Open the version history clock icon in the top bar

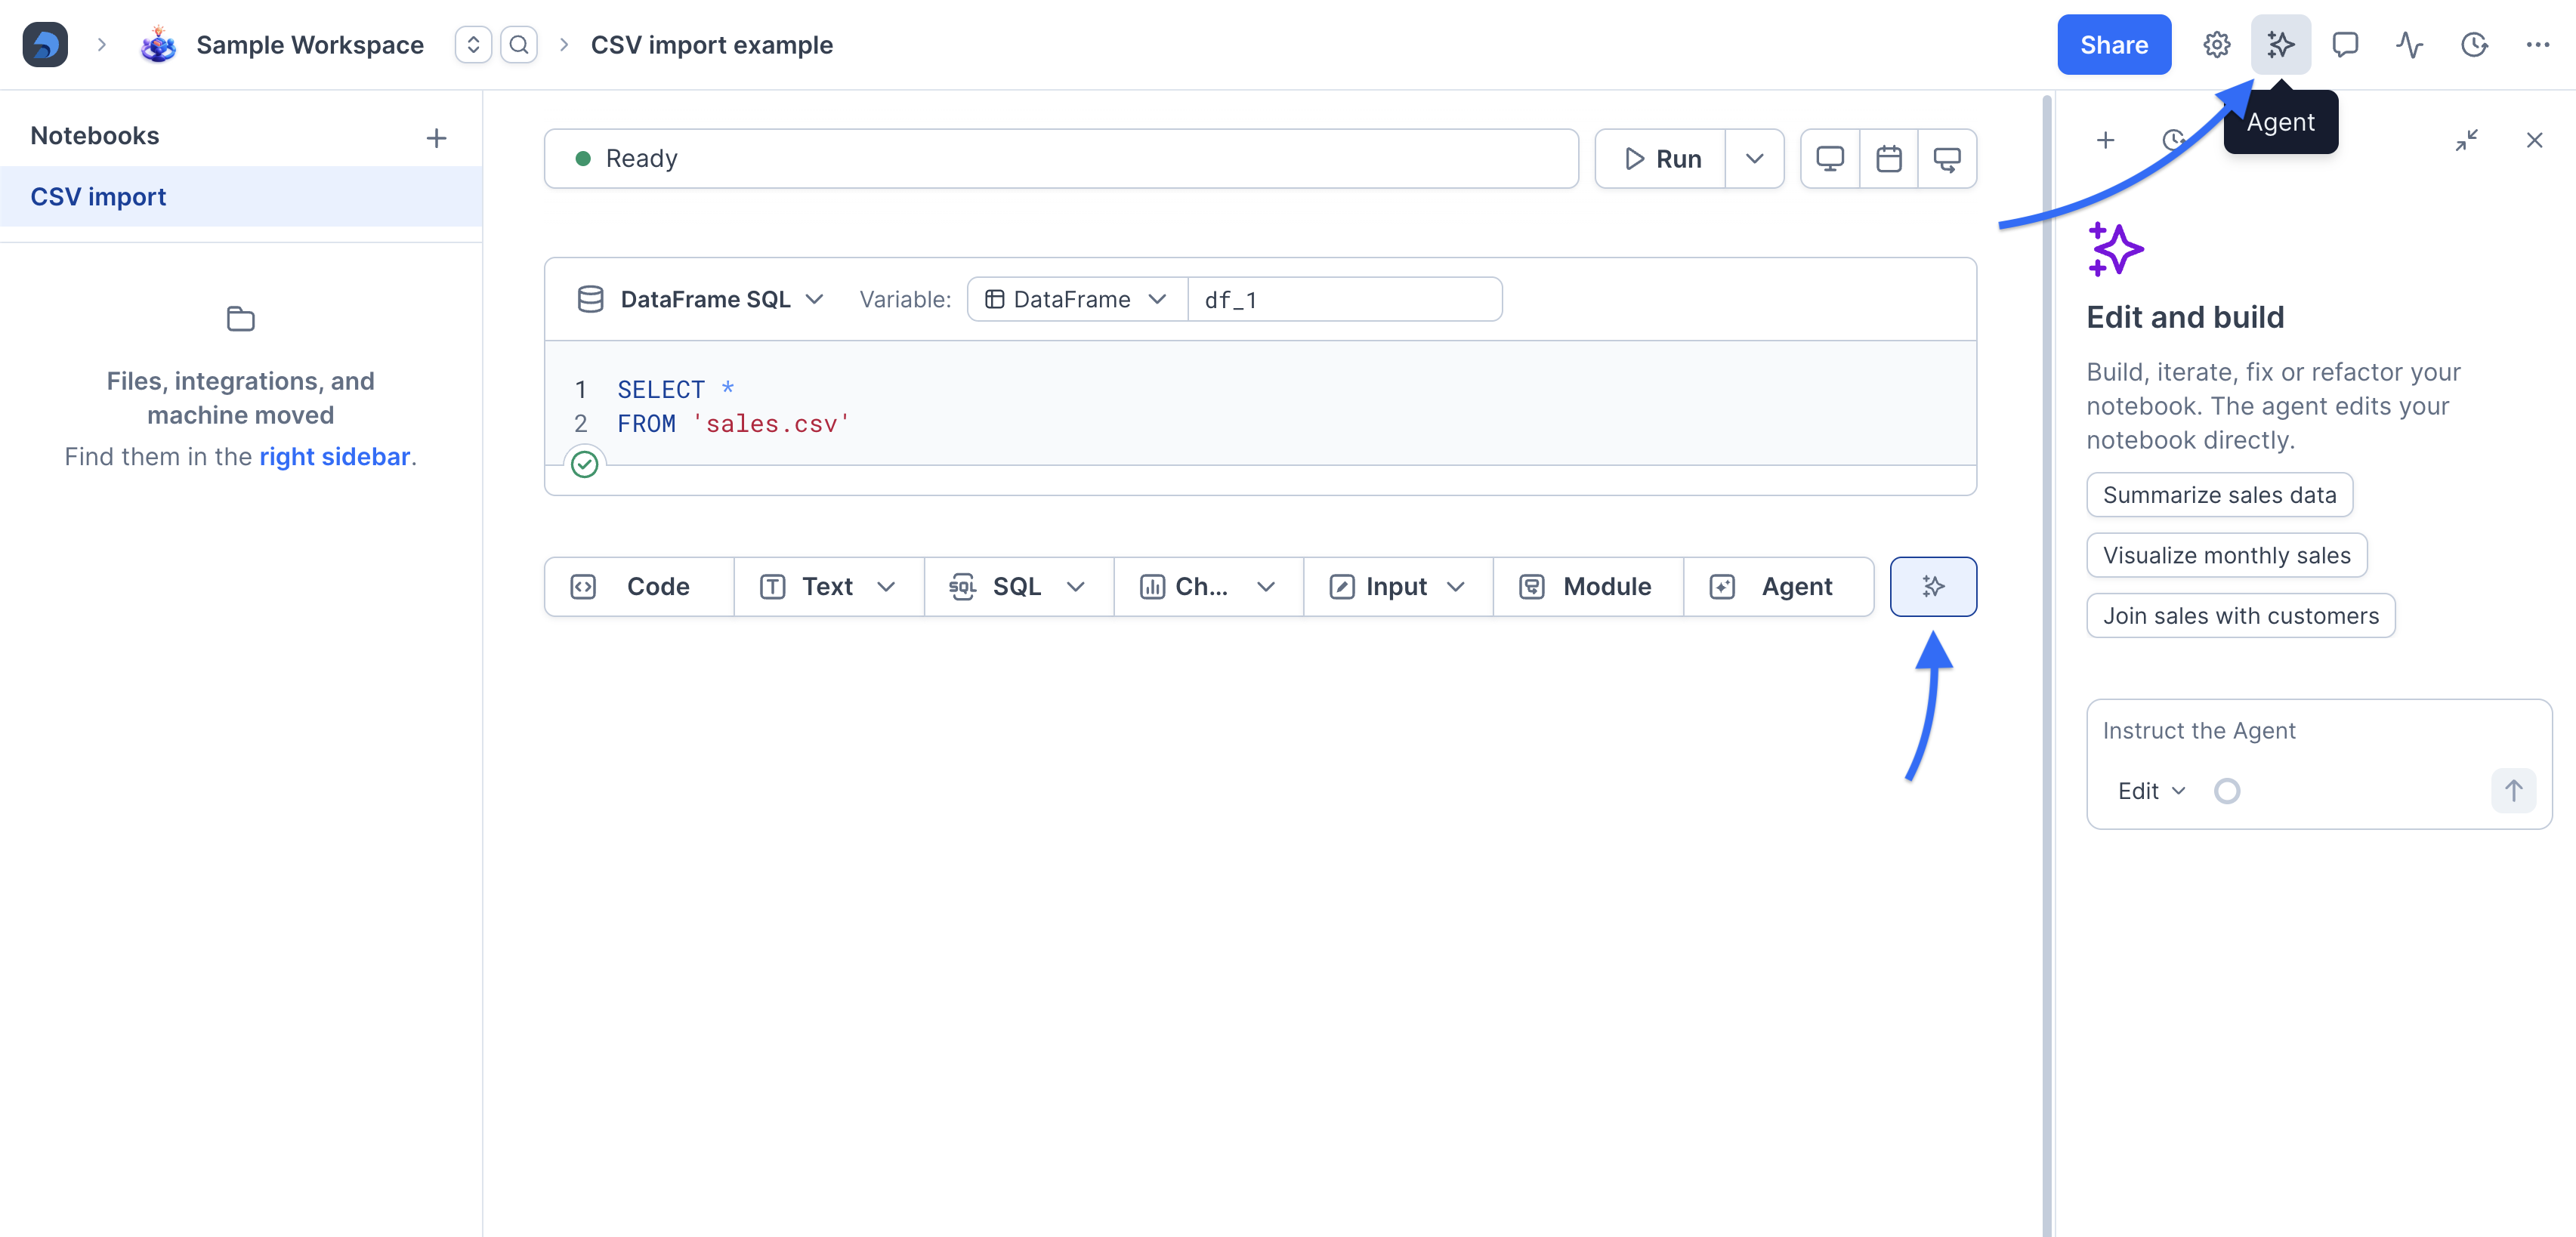[x=2474, y=45]
